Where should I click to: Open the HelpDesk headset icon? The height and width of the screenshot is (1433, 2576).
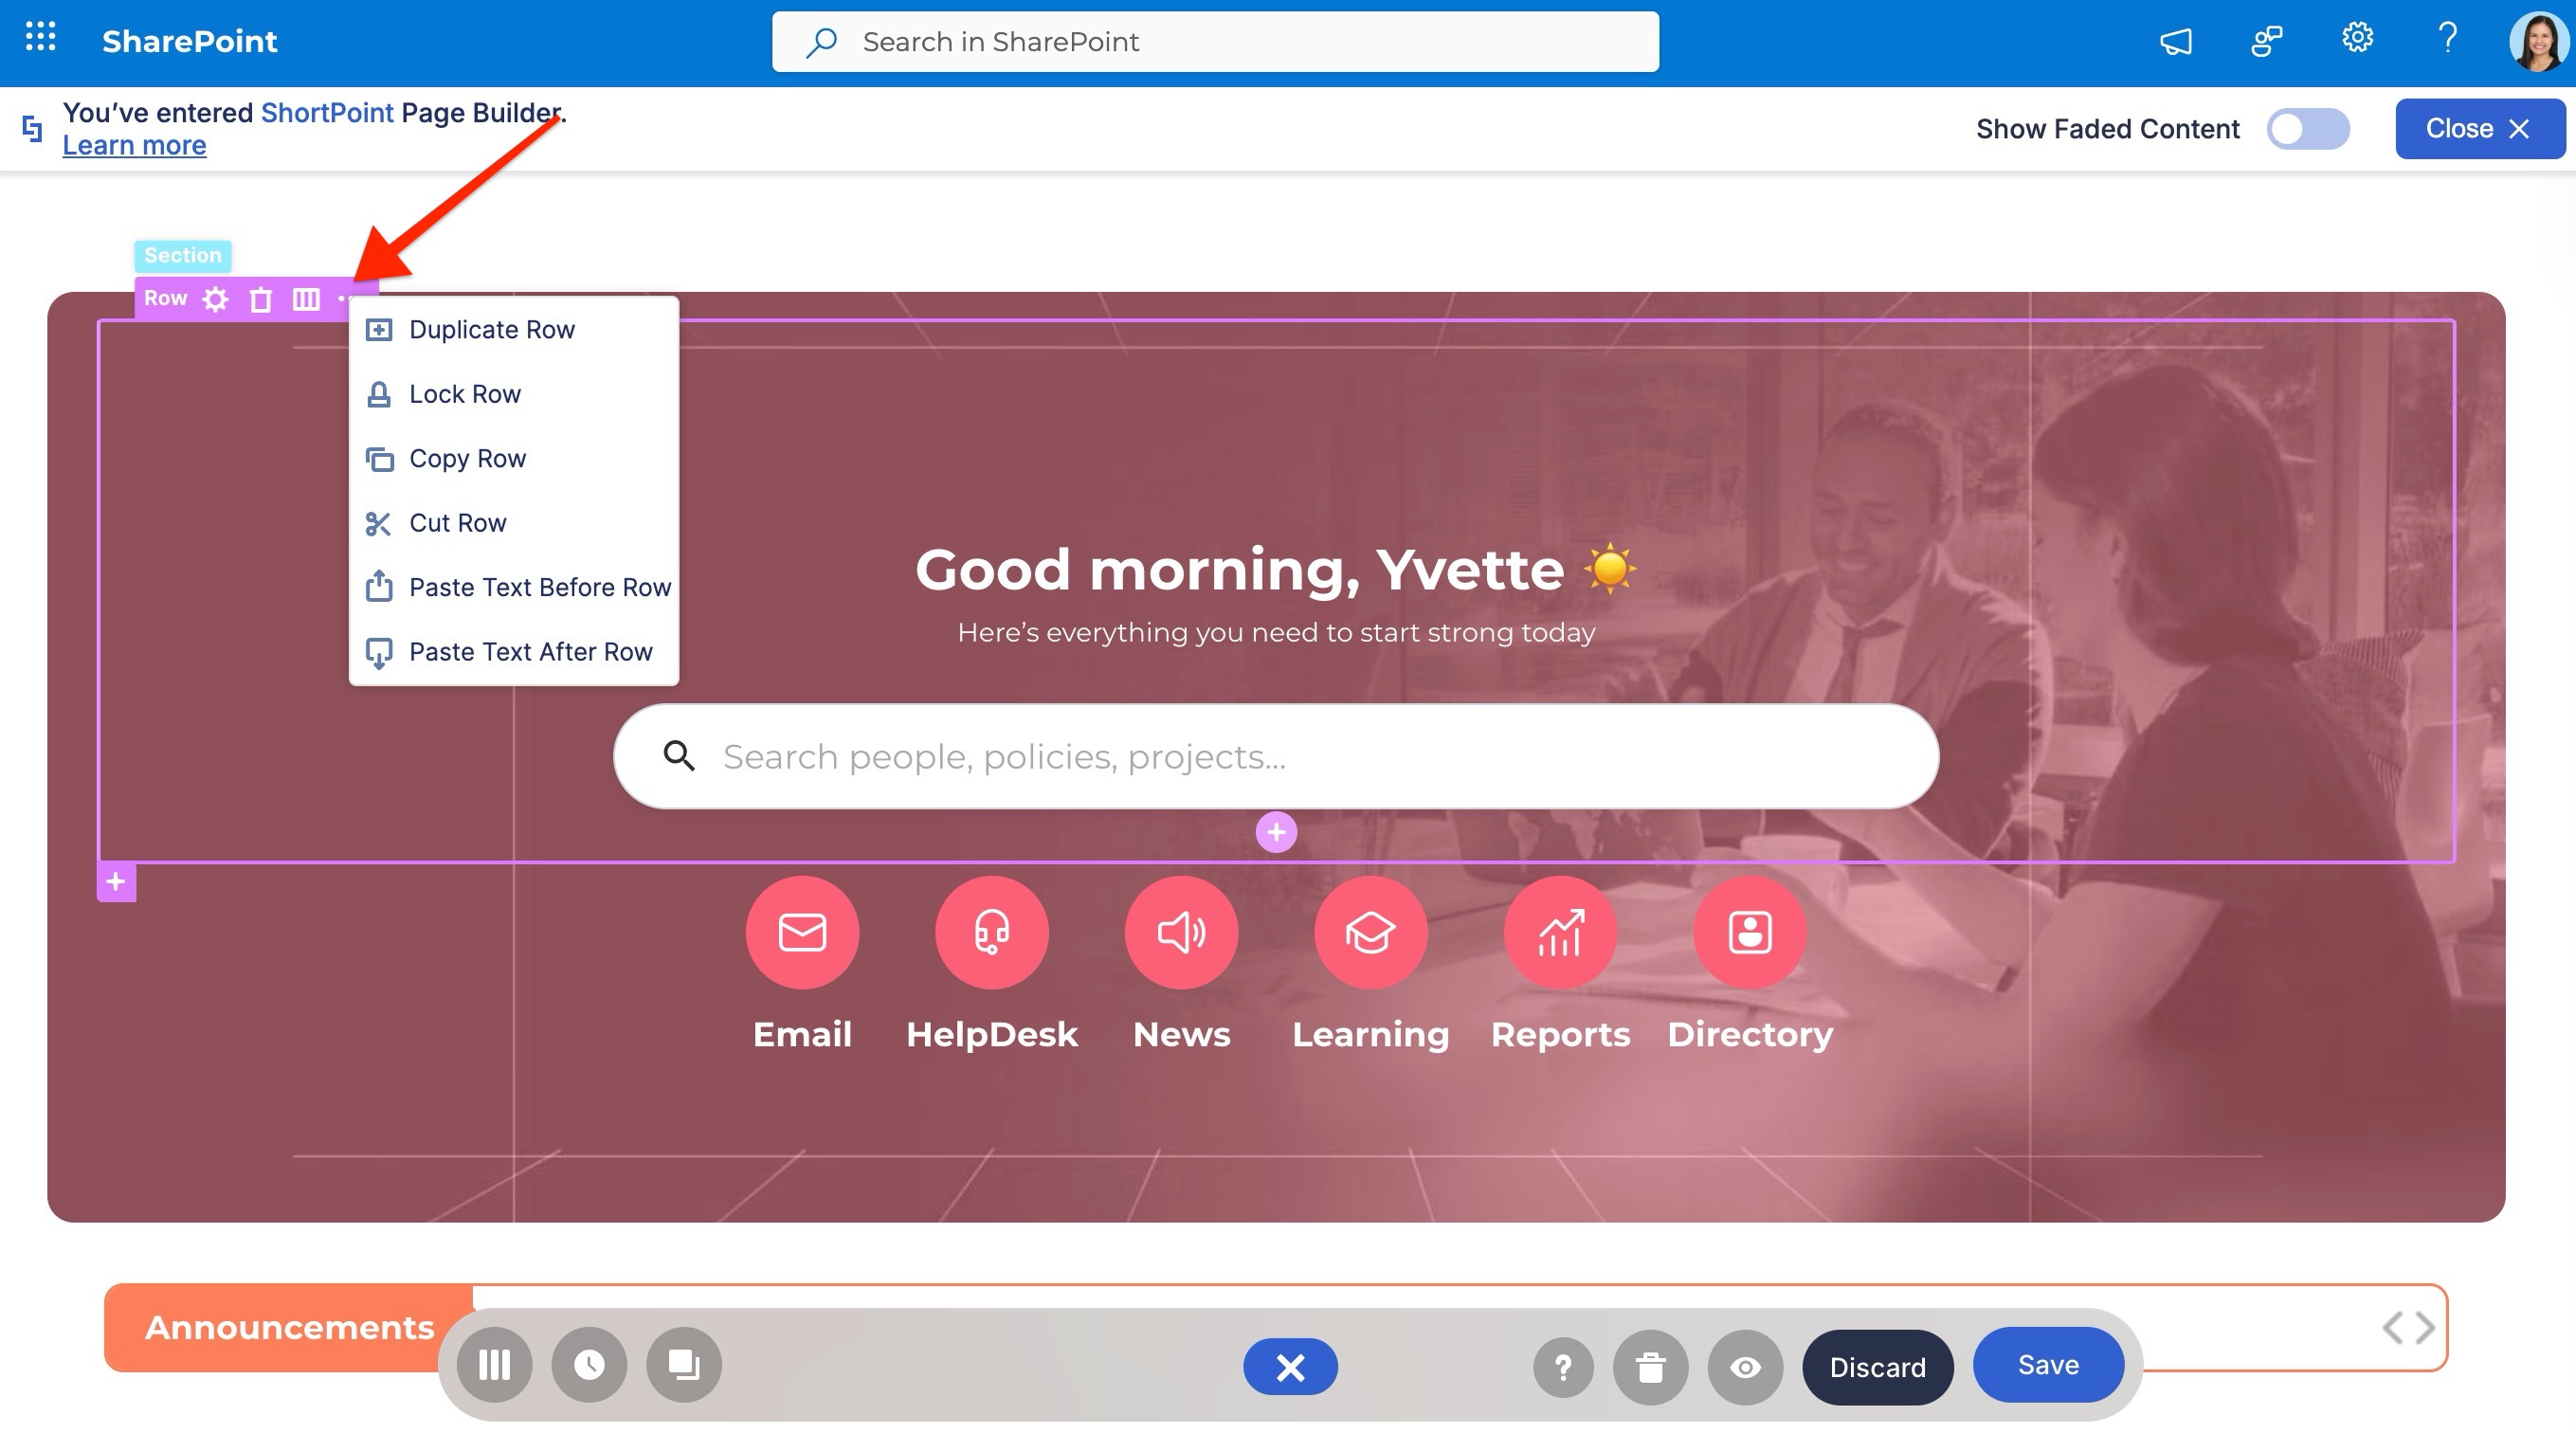[x=991, y=932]
